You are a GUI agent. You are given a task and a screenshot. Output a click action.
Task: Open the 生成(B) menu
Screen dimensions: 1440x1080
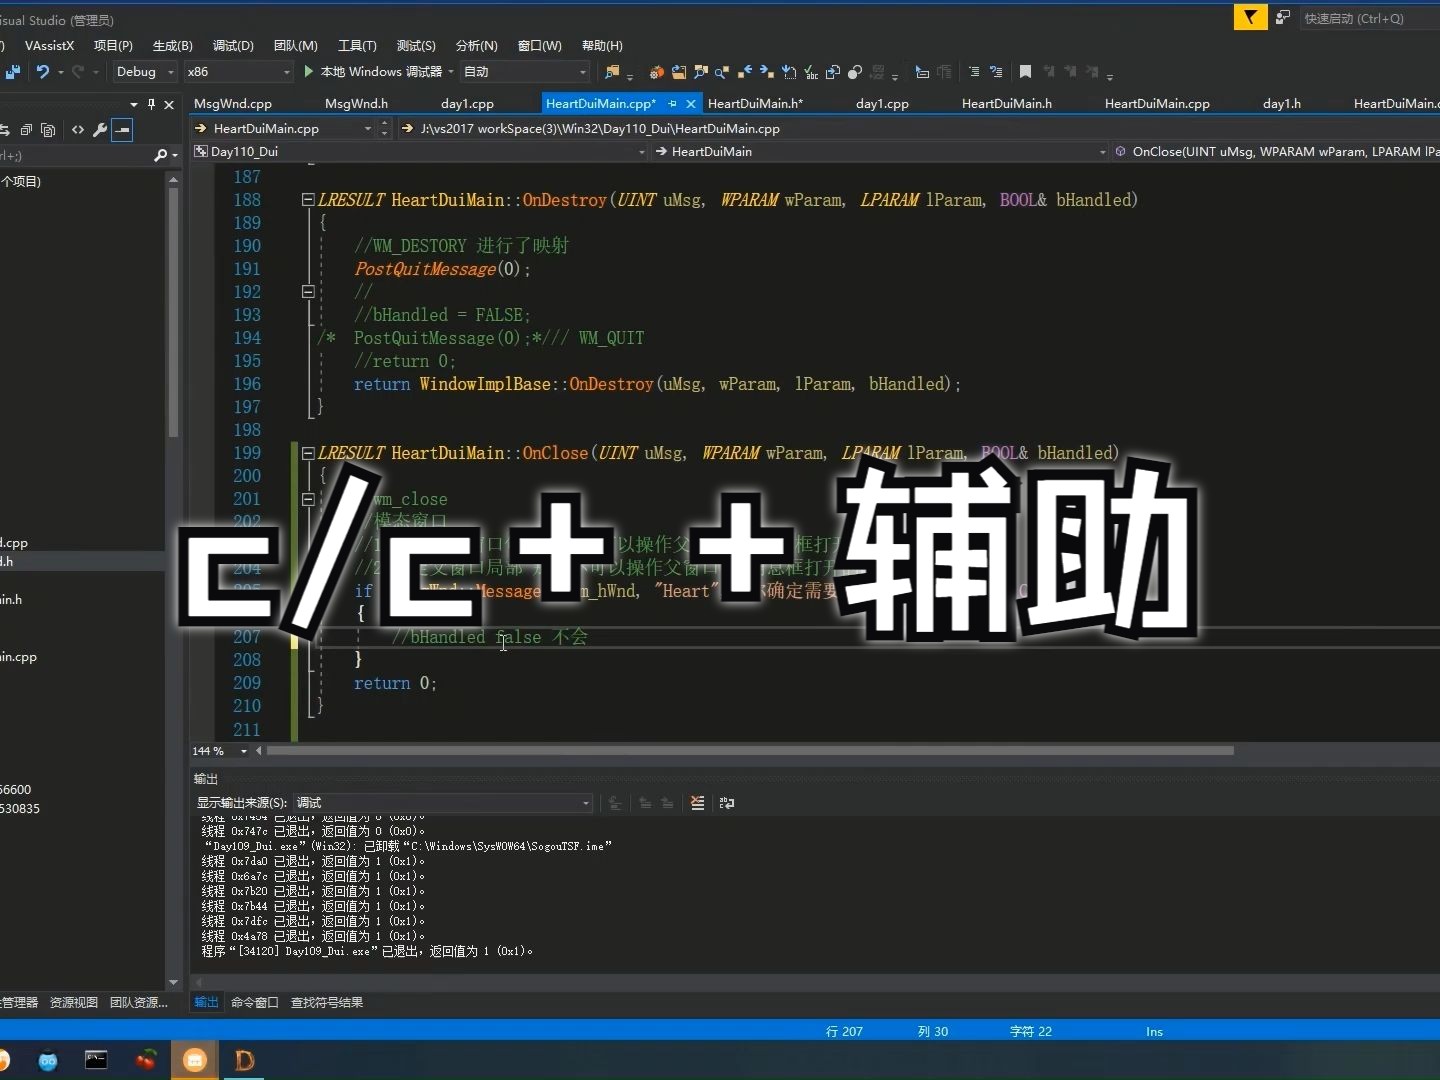(173, 46)
